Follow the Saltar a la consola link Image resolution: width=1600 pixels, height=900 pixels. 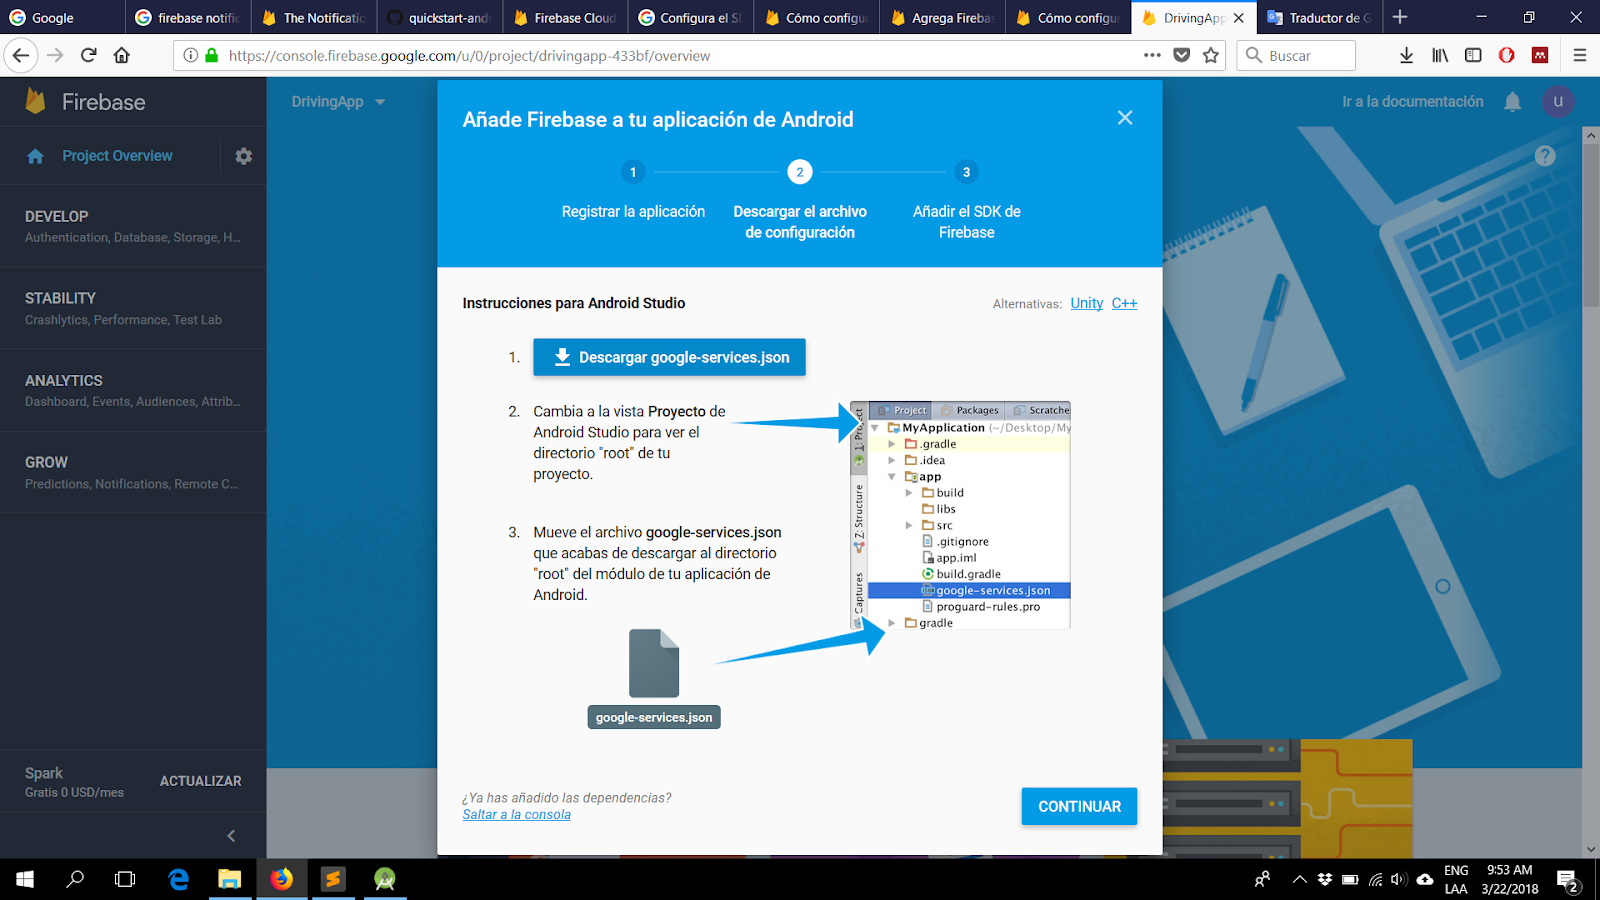point(516,815)
